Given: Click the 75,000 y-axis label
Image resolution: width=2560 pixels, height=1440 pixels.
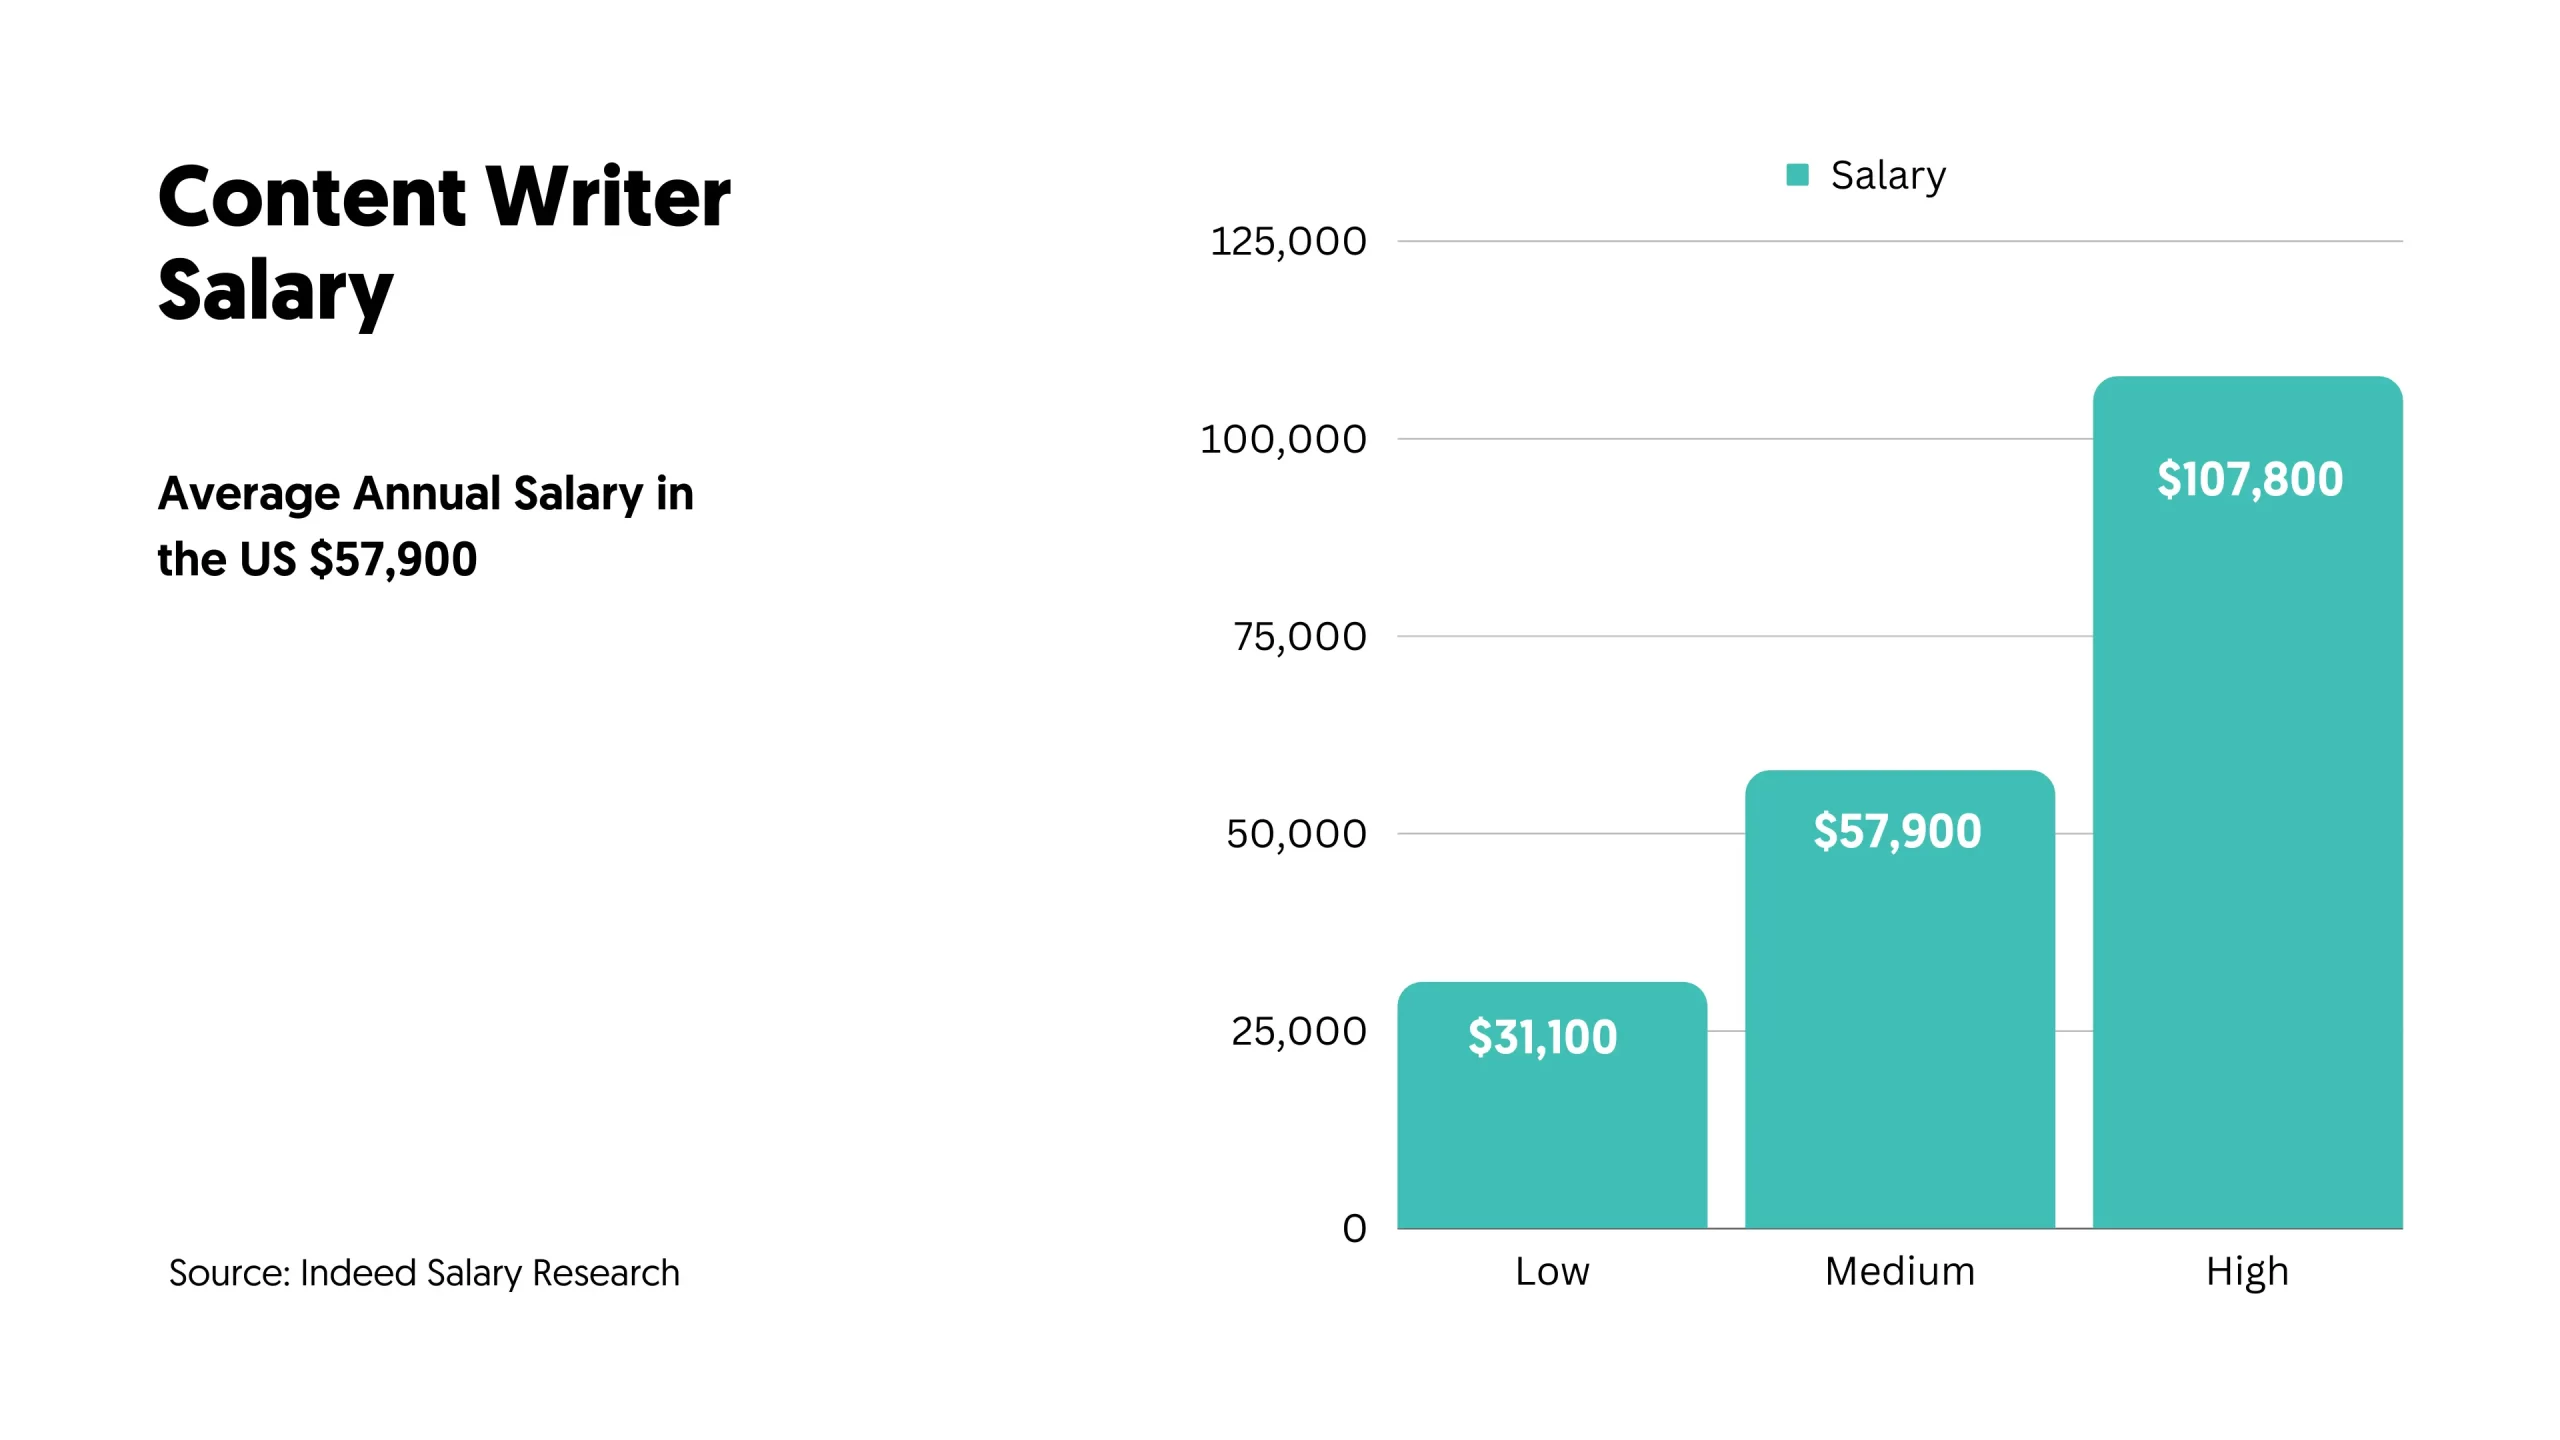Looking at the screenshot, I should [1299, 636].
